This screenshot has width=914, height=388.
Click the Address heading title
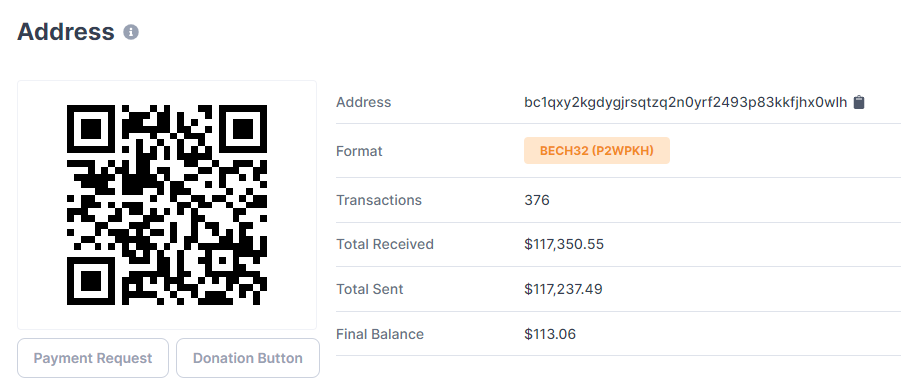pyautogui.click(x=66, y=31)
